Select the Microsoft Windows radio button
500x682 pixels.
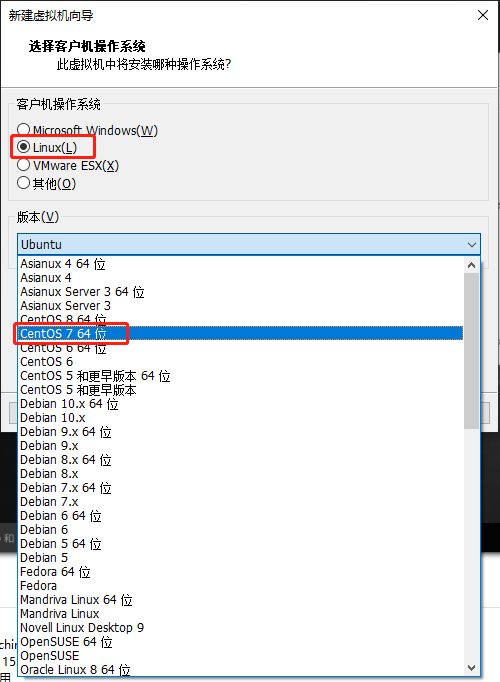tap(23, 130)
